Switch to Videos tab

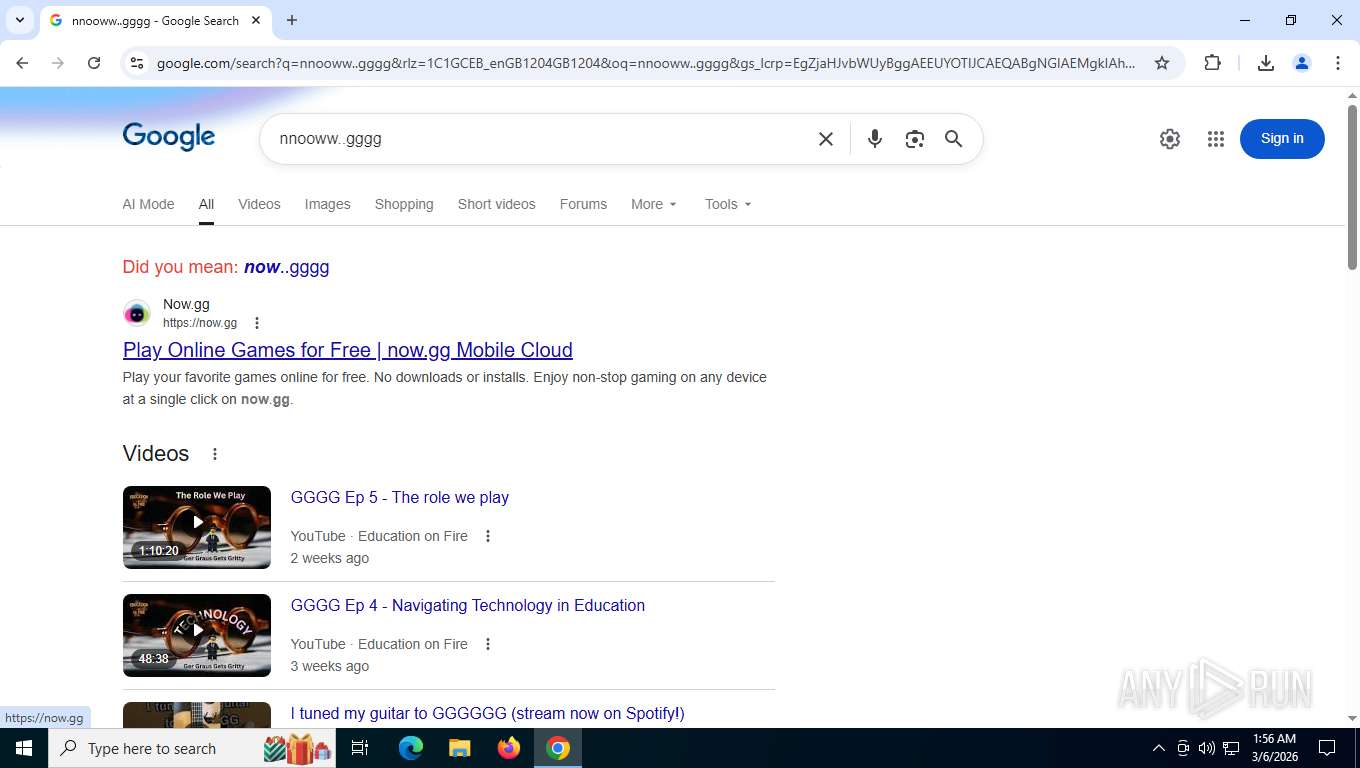tap(259, 204)
